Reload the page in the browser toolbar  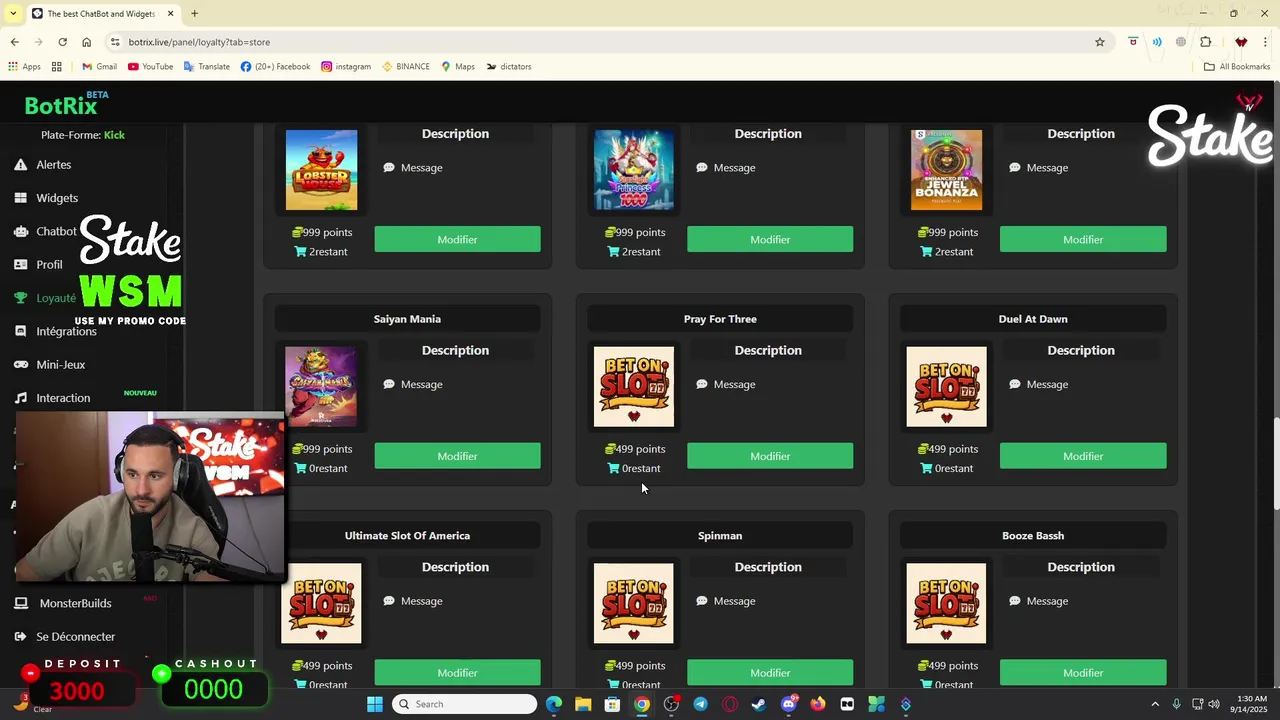62,42
